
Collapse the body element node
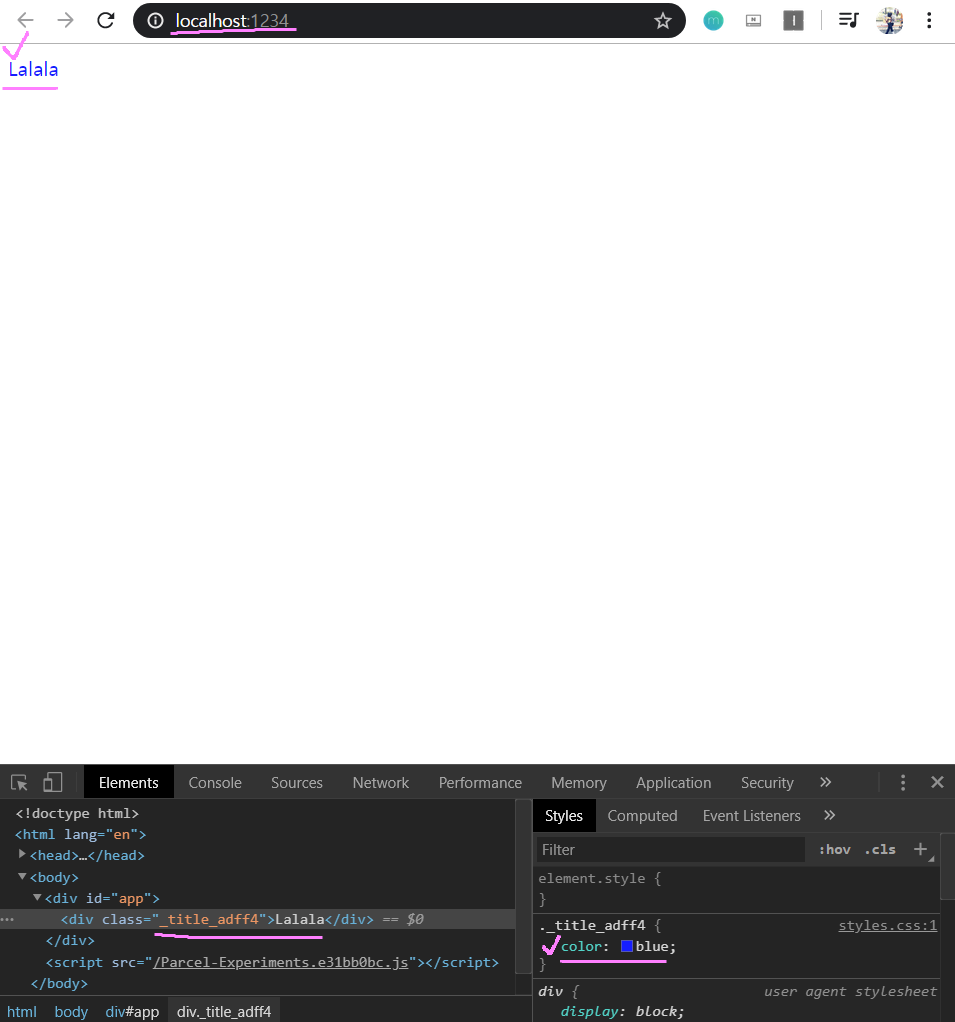tap(22, 877)
